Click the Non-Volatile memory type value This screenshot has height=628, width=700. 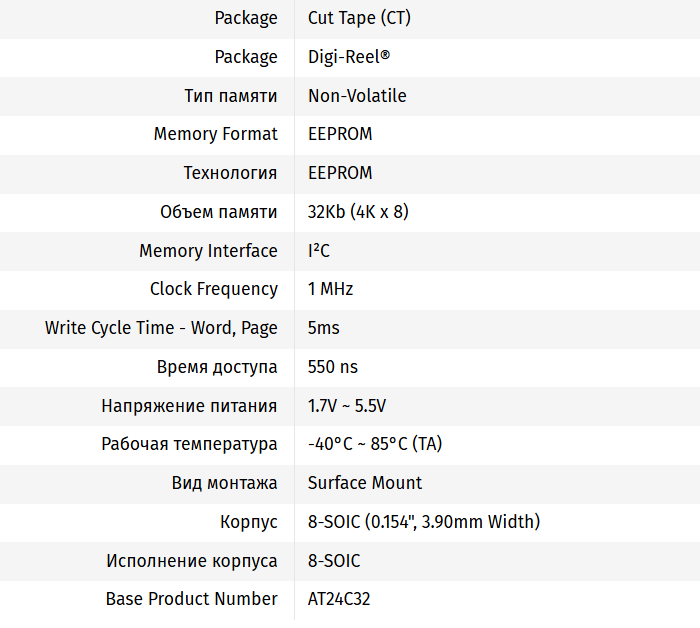tap(357, 96)
